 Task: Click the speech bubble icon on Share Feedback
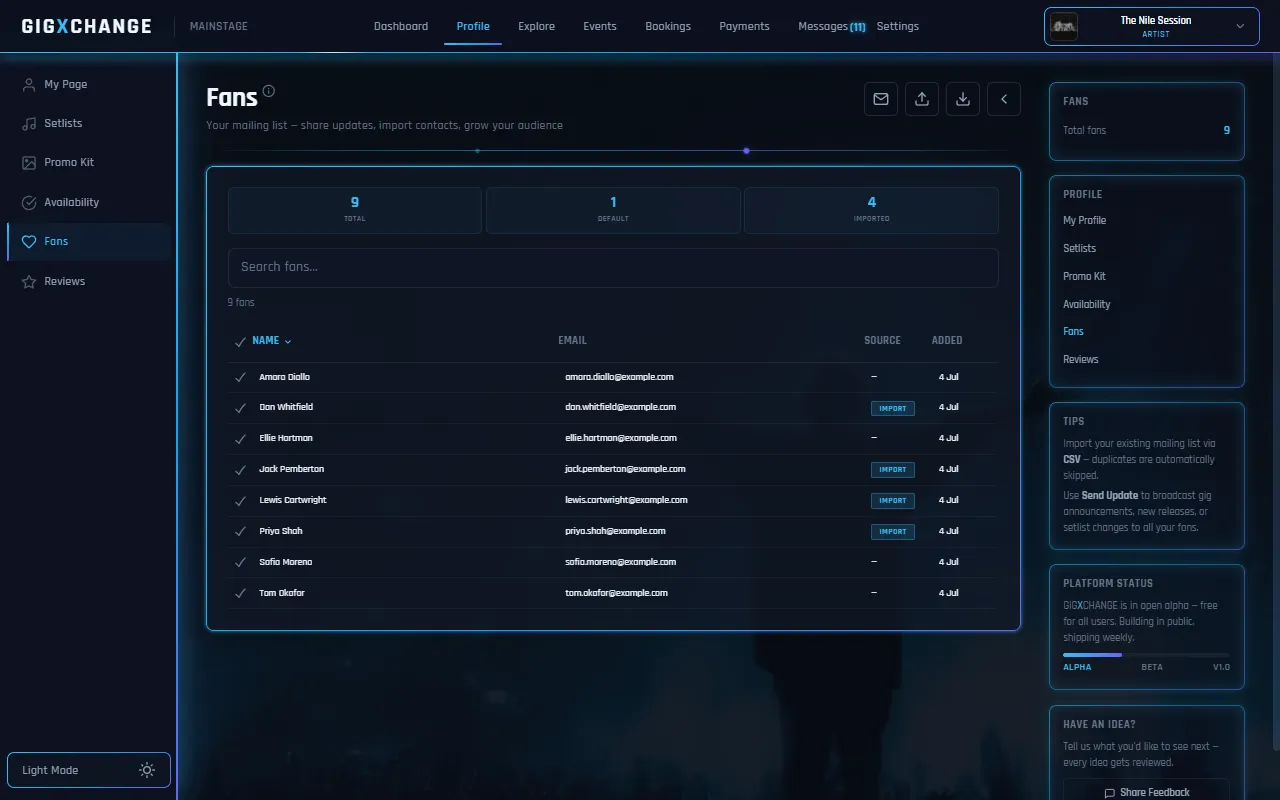tap(1109, 793)
